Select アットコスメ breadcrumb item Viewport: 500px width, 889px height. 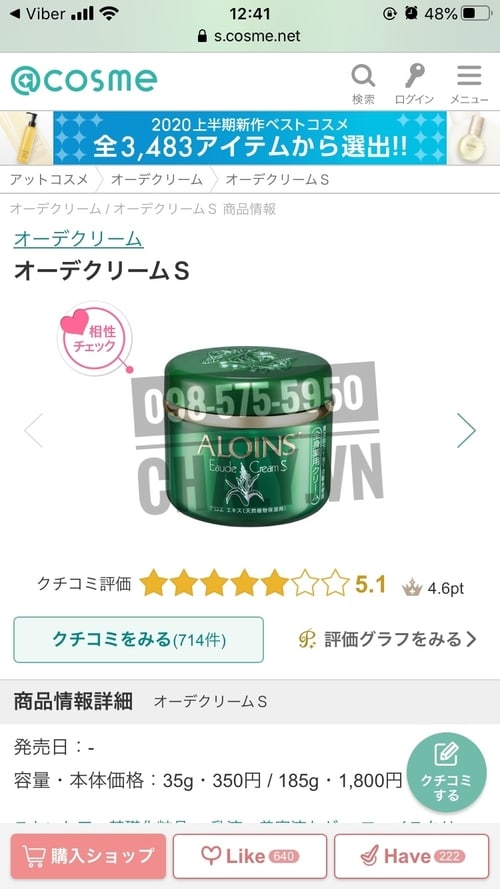pos(49,180)
